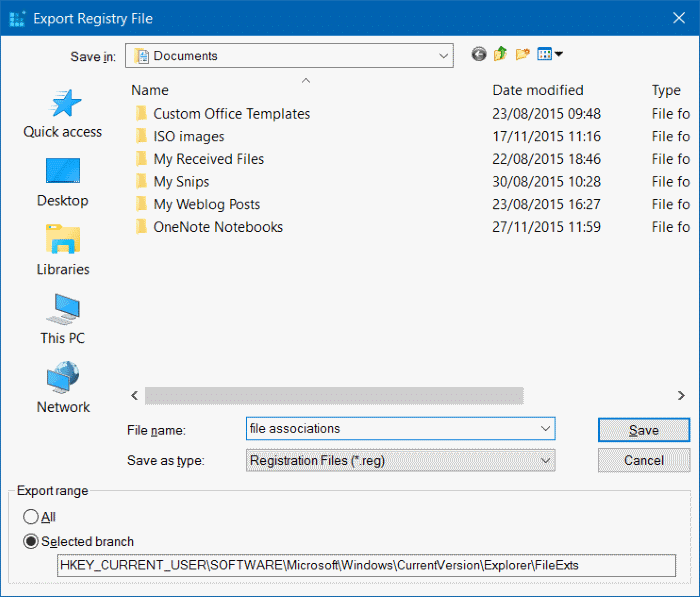
Task: Create a new folder icon
Action: click(522, 54)
